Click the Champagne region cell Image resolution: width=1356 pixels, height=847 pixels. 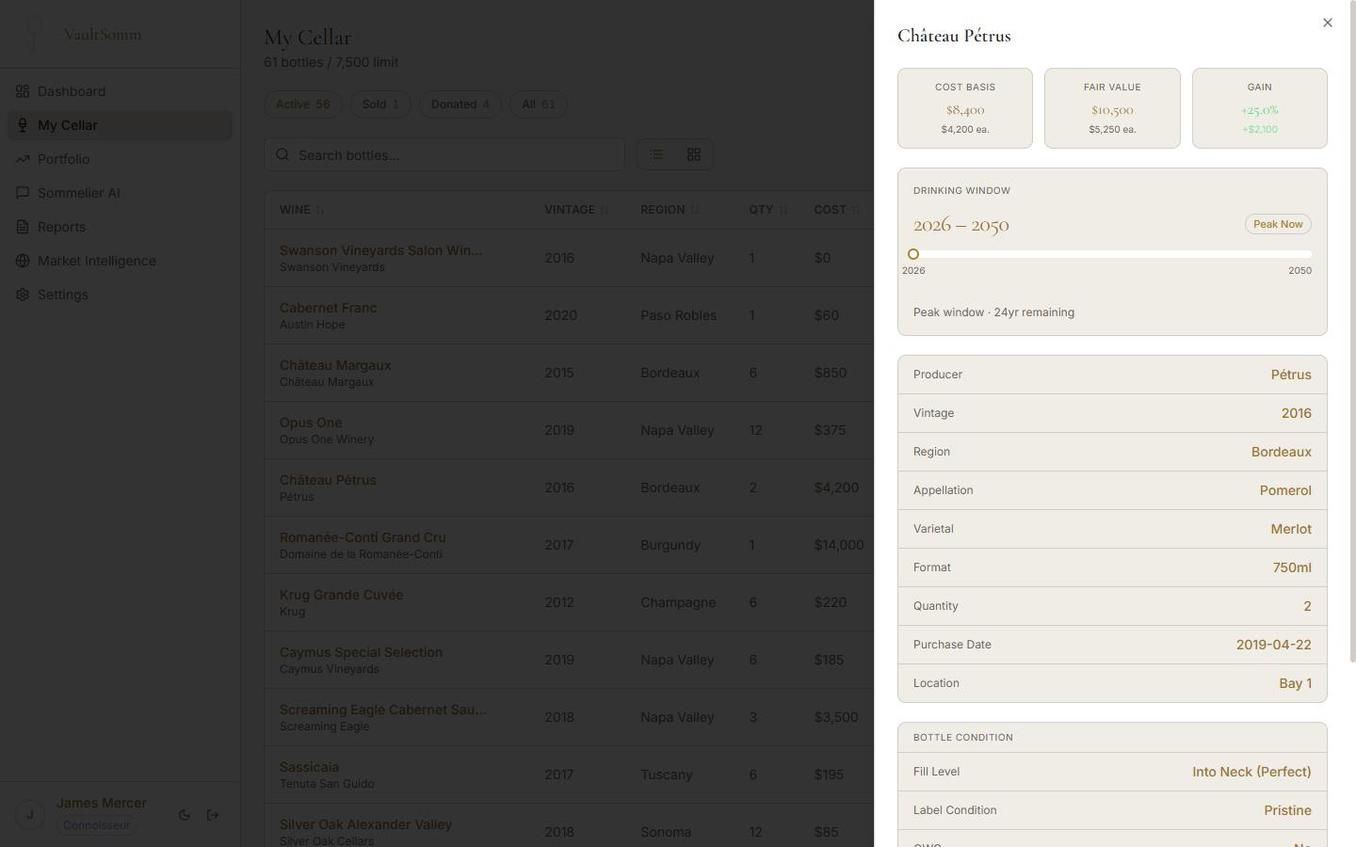pos(678,603)
